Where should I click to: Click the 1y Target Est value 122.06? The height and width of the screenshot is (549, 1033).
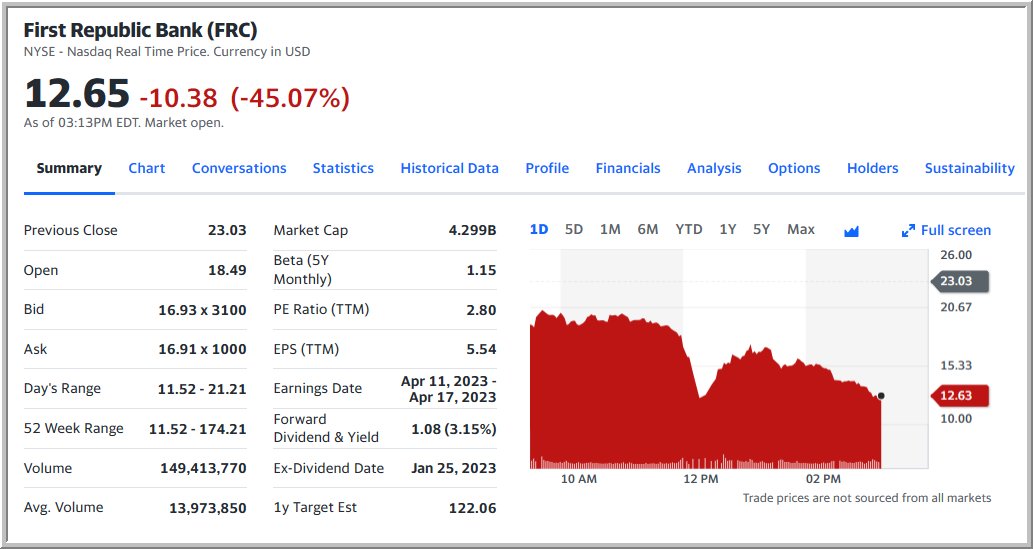[473, 508]
